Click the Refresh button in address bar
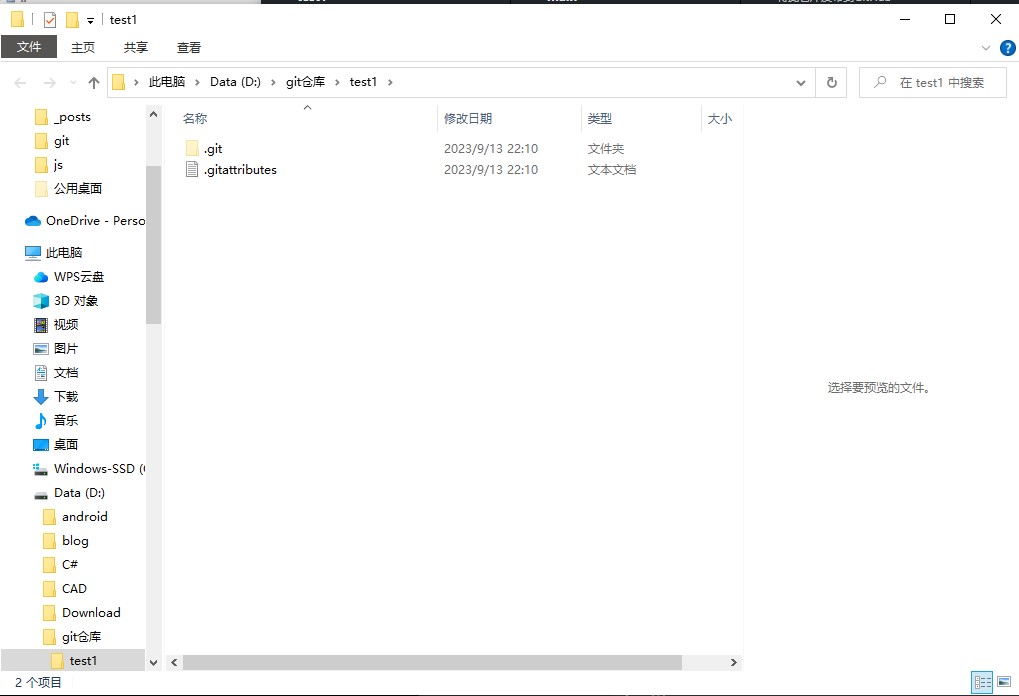This screenshot has height=696, width=1019. tap(831, 83)
